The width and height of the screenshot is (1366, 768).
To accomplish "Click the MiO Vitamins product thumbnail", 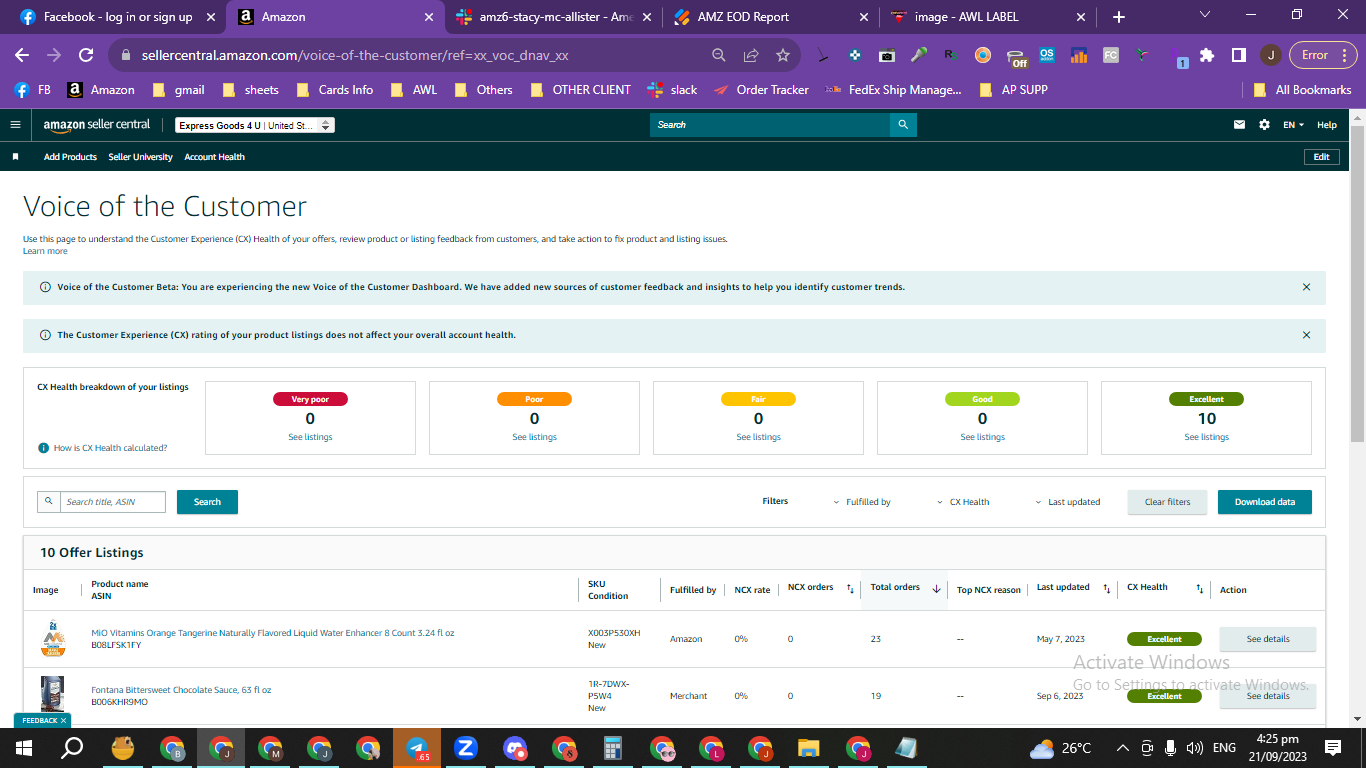I will click(x=52, y=638).
